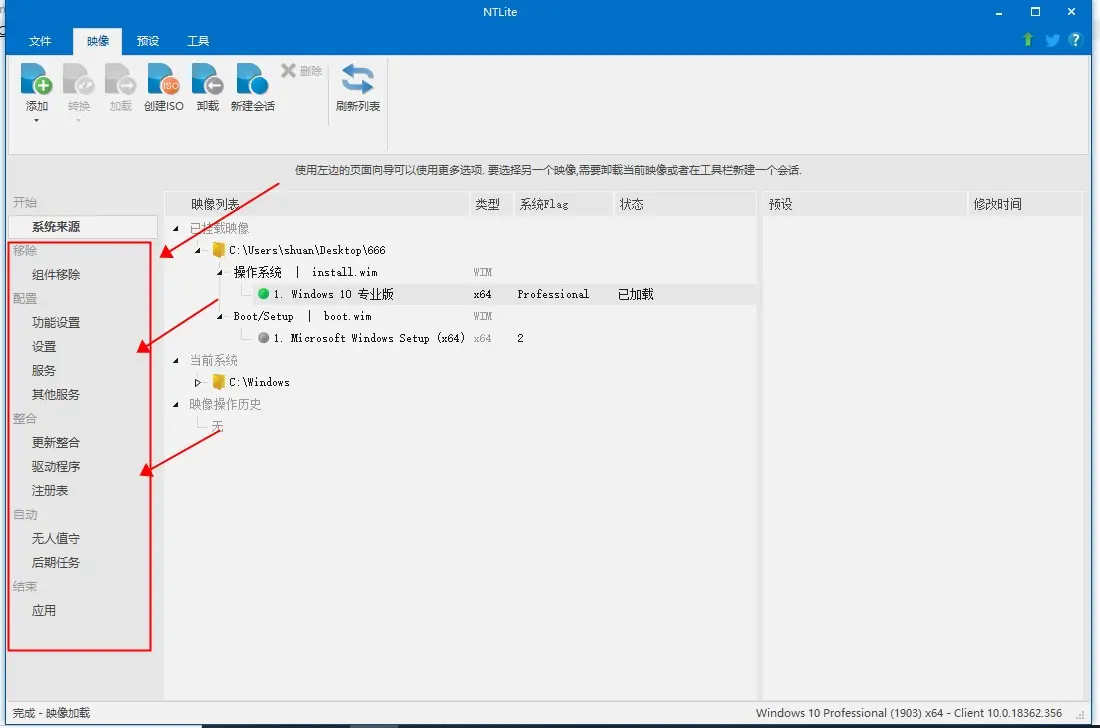Select the Windows 10 专业版 image row
The height and width of the screenshot is (728, 1100).
point(462,294)
